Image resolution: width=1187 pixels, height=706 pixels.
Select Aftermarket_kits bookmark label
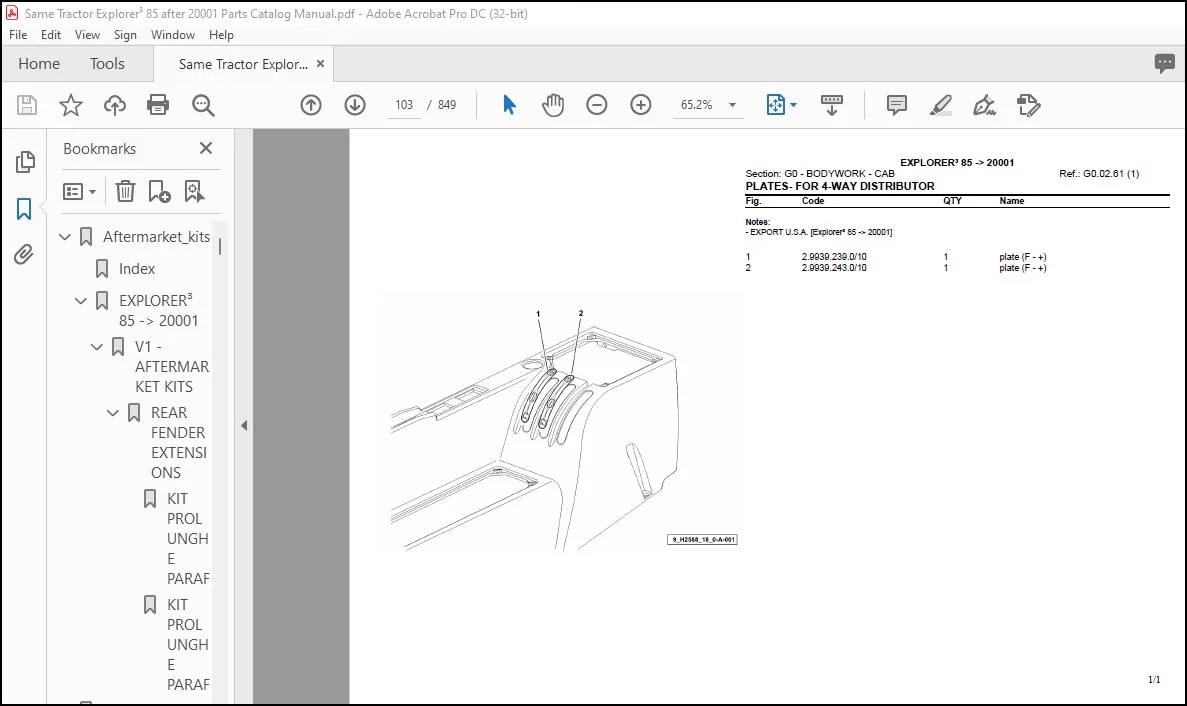156,237
